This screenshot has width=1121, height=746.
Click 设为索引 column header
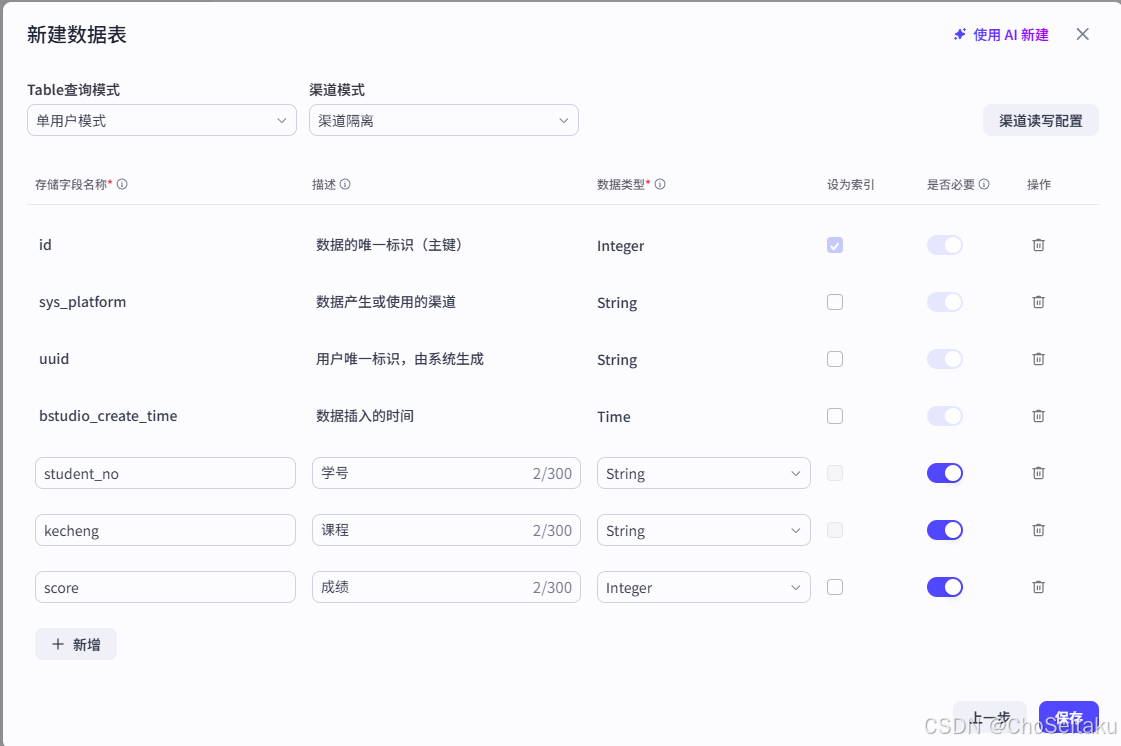tap(850, 185)
